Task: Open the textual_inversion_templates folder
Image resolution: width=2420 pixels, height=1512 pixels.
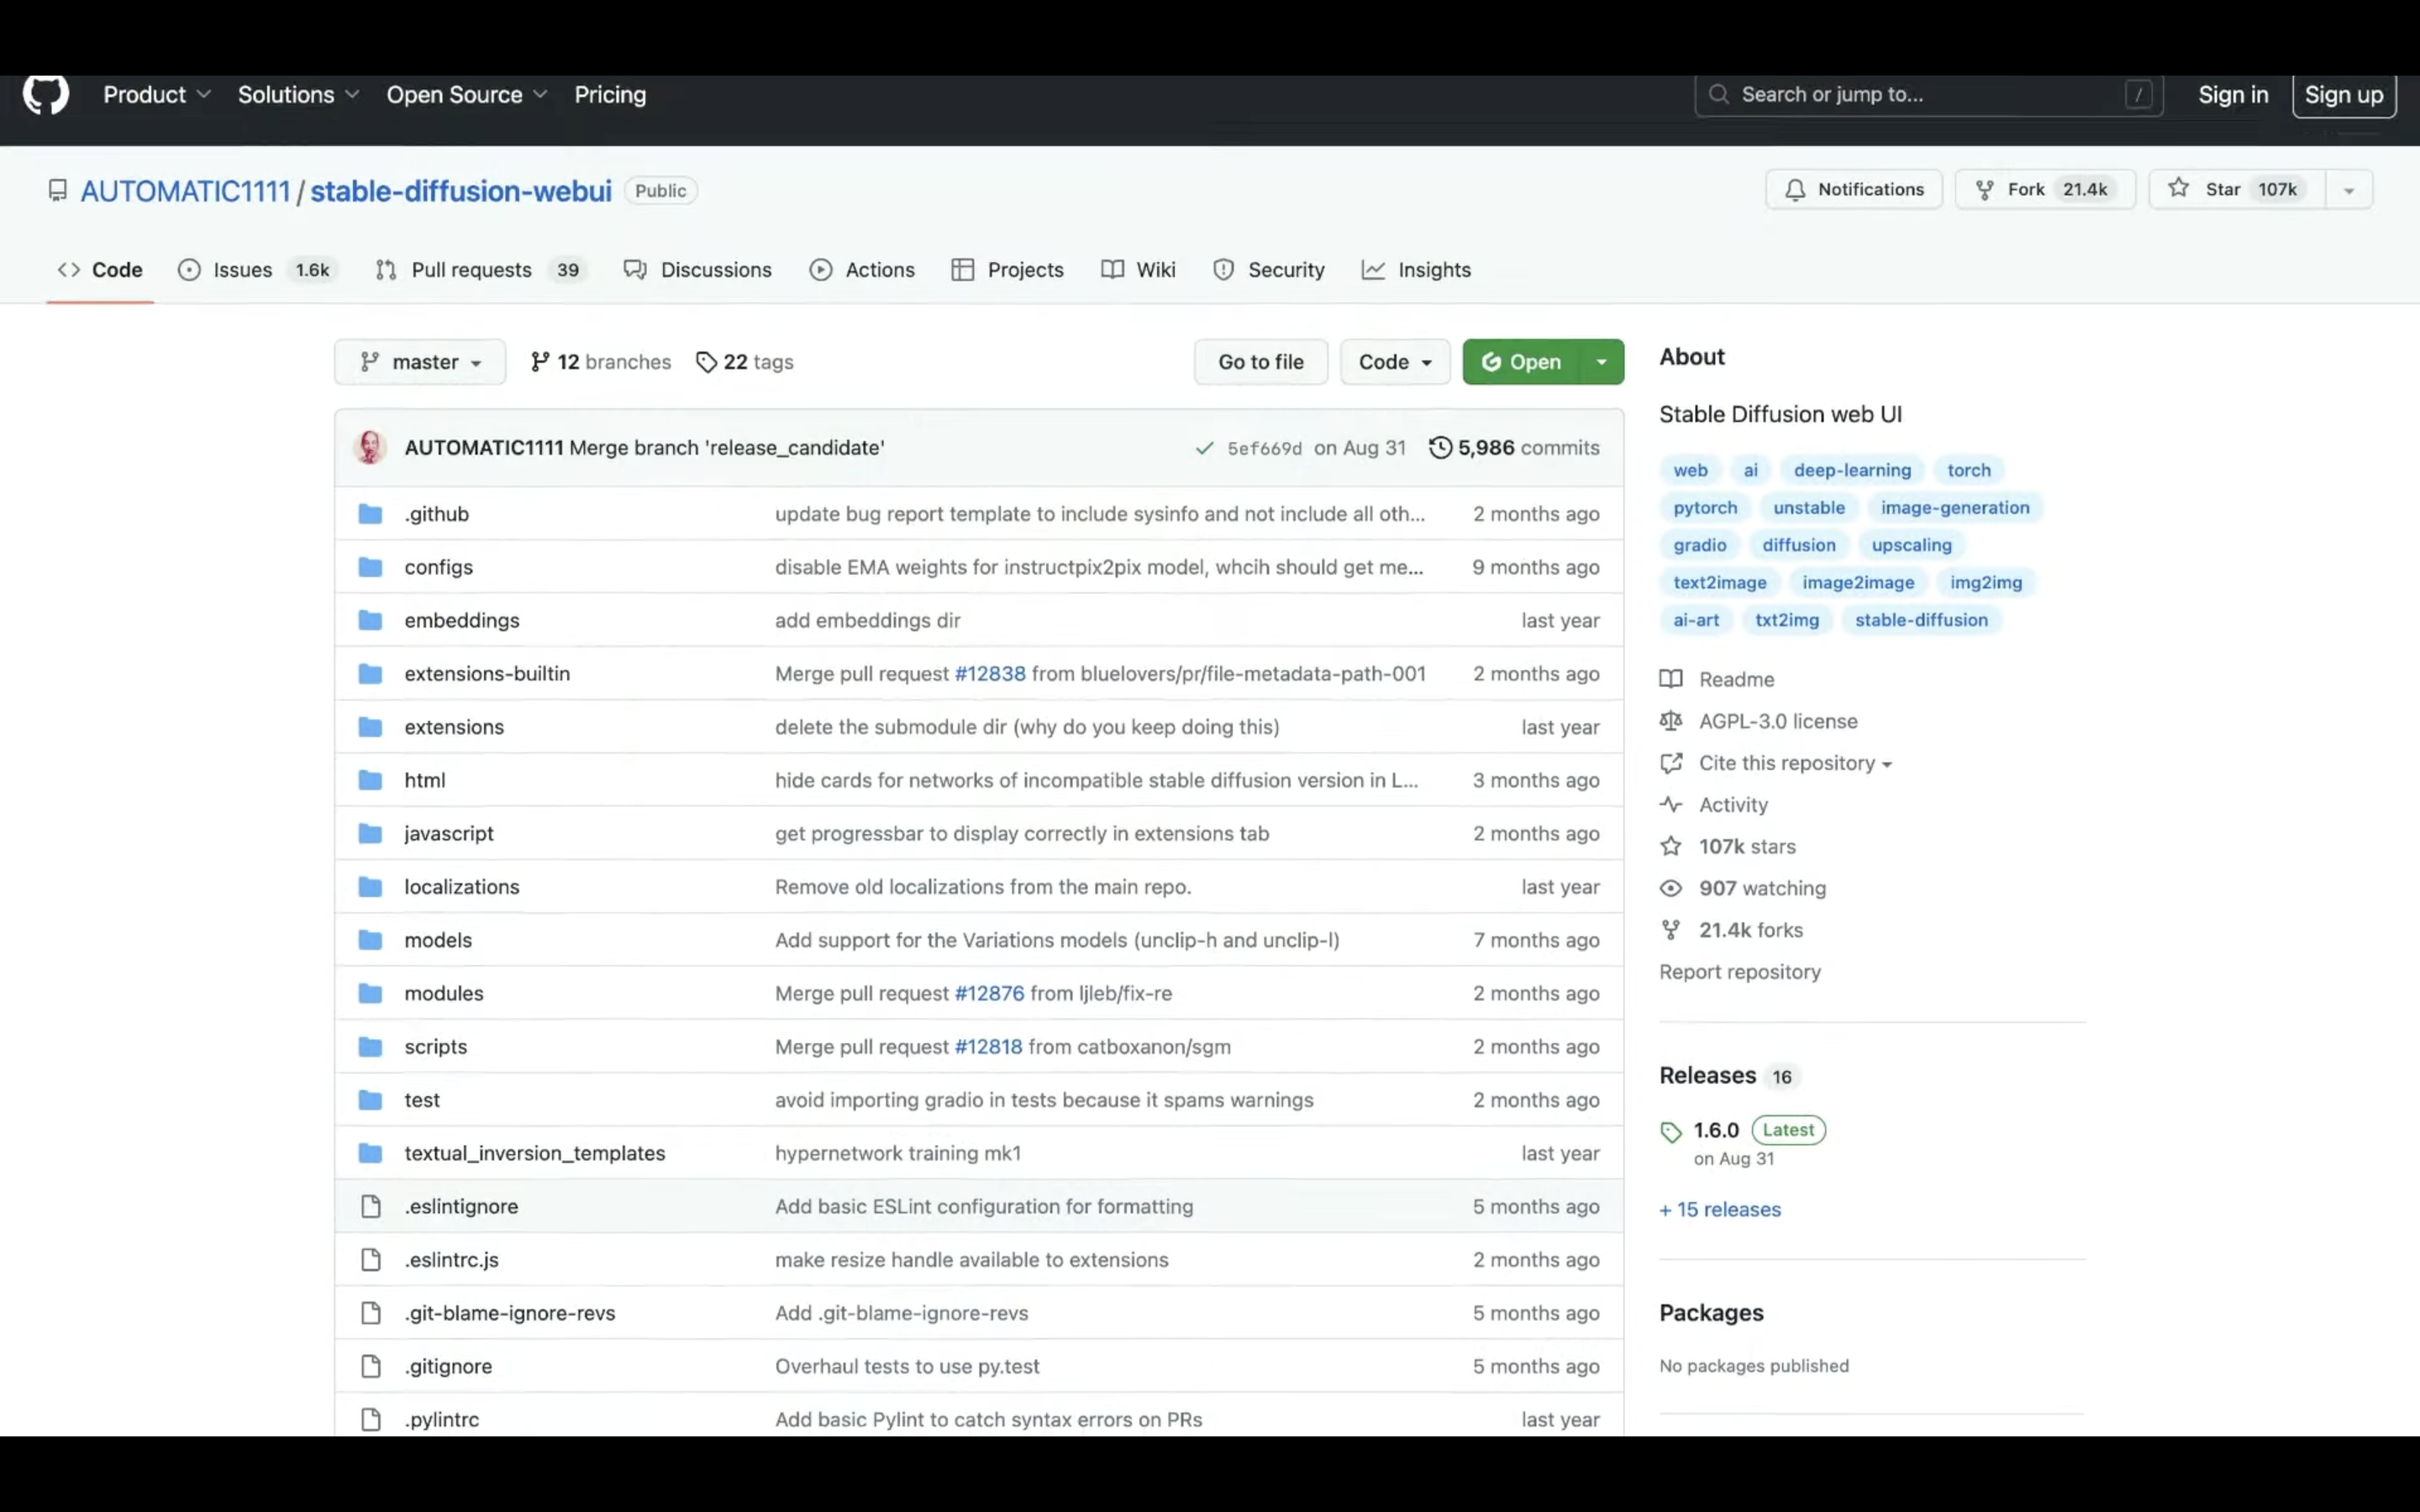Action: click(535, 1153)
